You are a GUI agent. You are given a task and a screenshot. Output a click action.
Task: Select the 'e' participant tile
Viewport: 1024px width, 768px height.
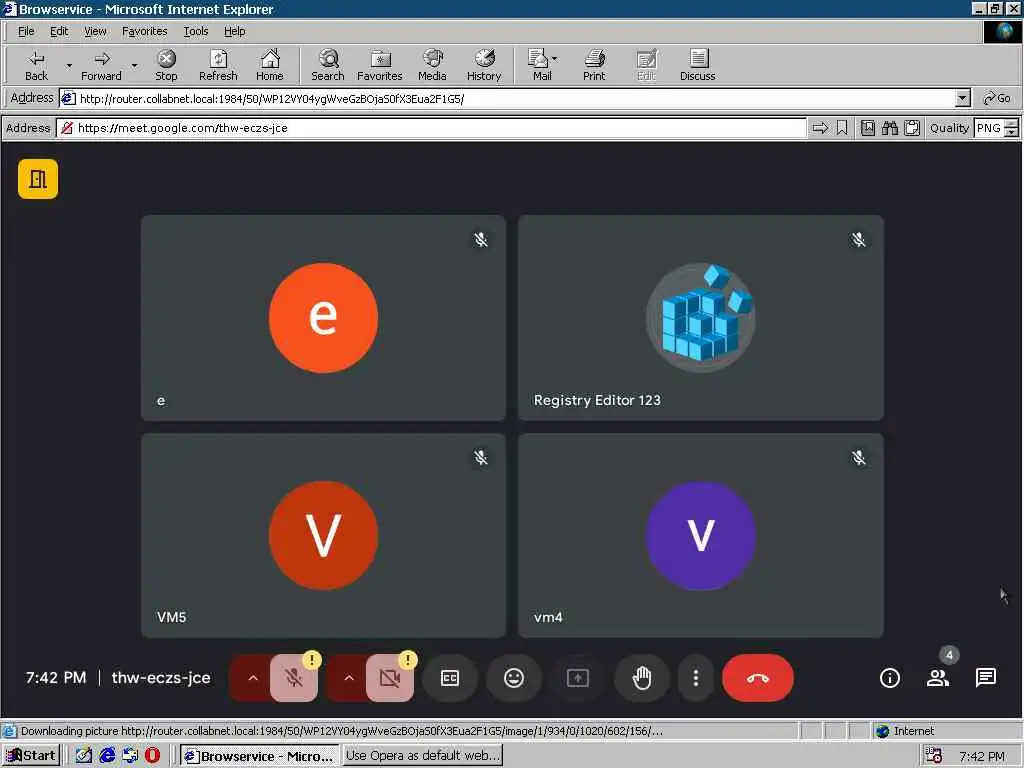(323, 318)
